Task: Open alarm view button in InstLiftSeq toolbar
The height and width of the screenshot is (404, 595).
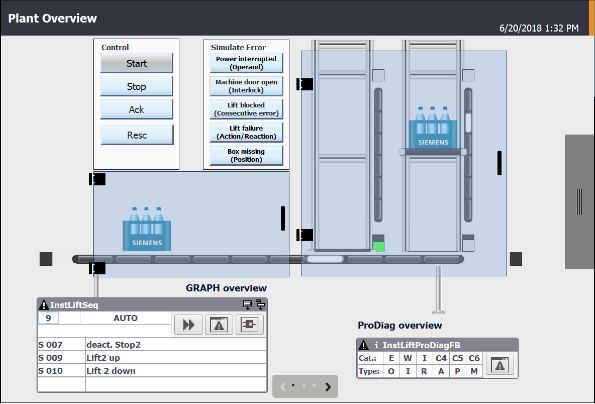Action: click(x=219, y=325)
